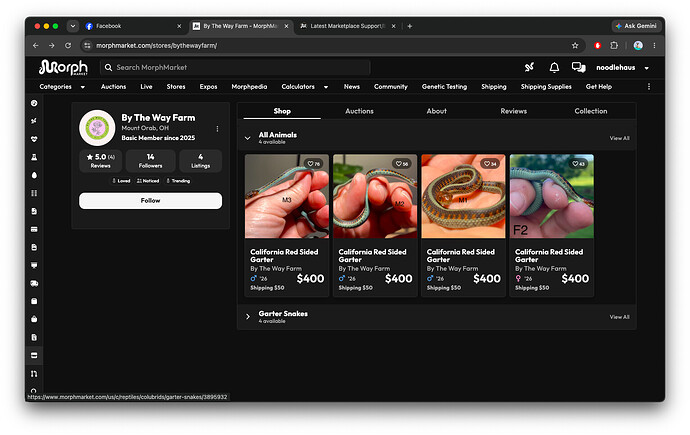This screenshot has width=690, height=435.
Task: Expand the Garter Snakes section
Action: 247,317
